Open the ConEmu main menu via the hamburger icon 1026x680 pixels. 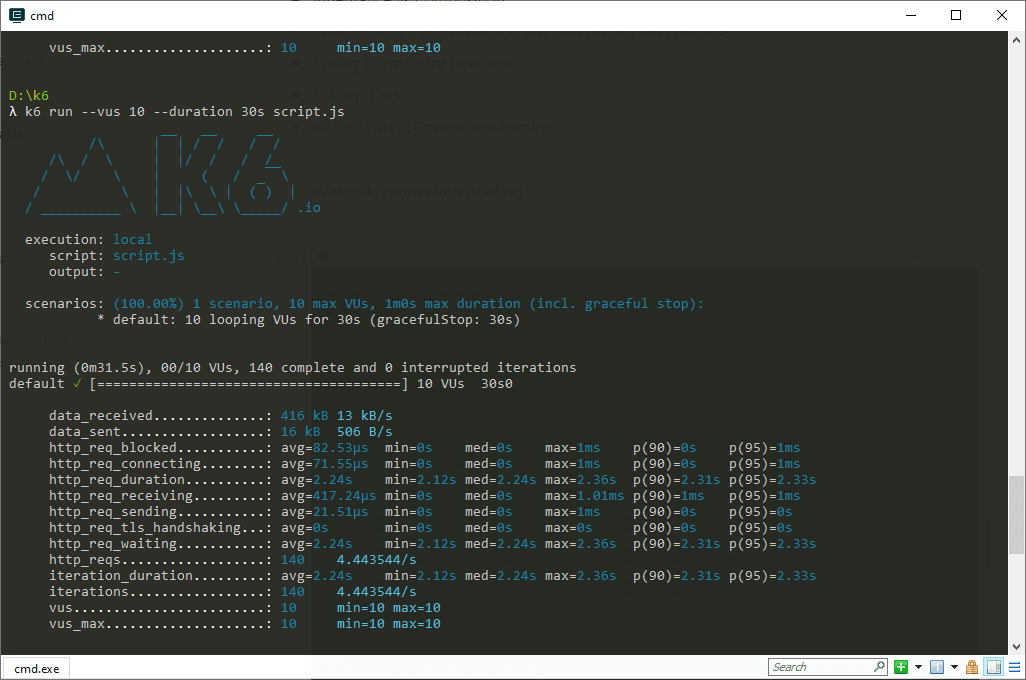point(1015,667)
